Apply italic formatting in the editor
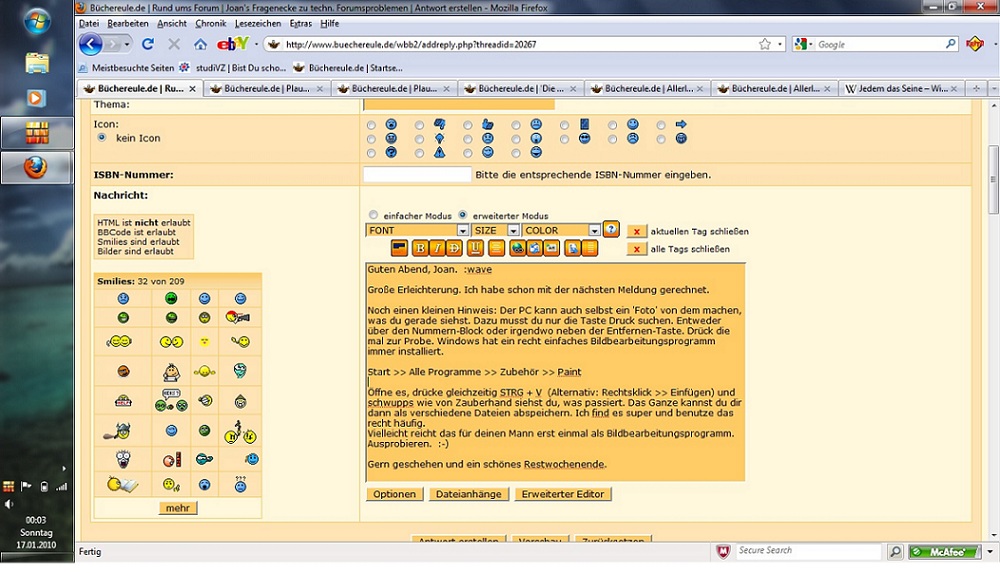This screenshot has height=573, width=1000. point(438,248)
